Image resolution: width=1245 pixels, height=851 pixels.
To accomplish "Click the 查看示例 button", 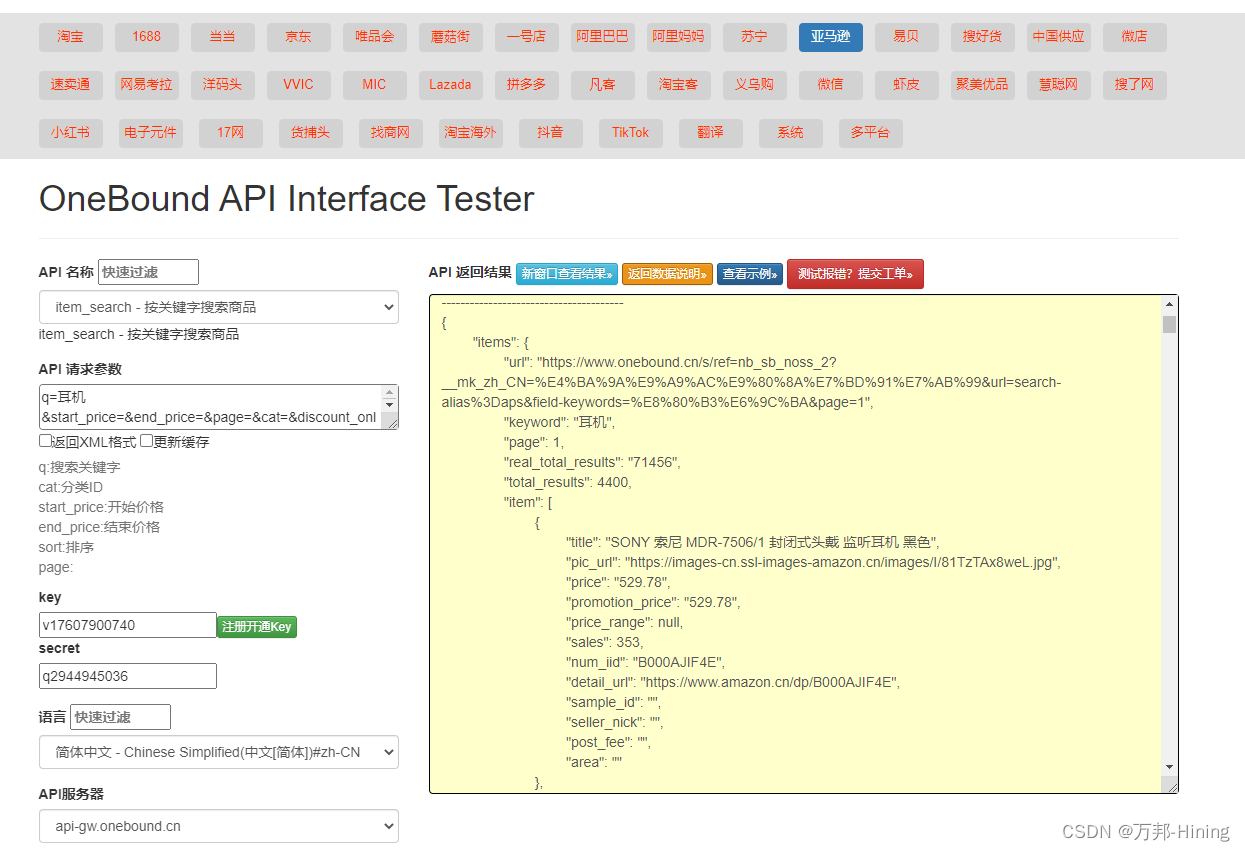I will click(x=750, y=274).
